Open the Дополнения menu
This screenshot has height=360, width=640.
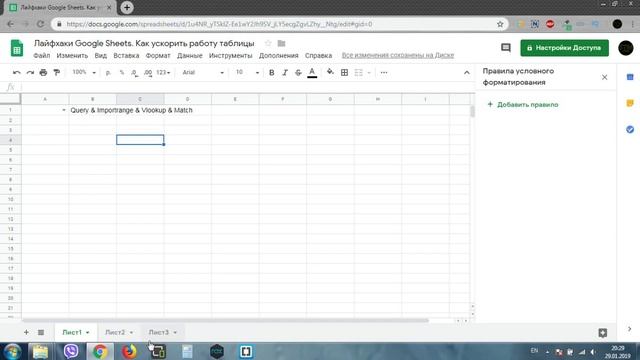click(x=278, y=56)
